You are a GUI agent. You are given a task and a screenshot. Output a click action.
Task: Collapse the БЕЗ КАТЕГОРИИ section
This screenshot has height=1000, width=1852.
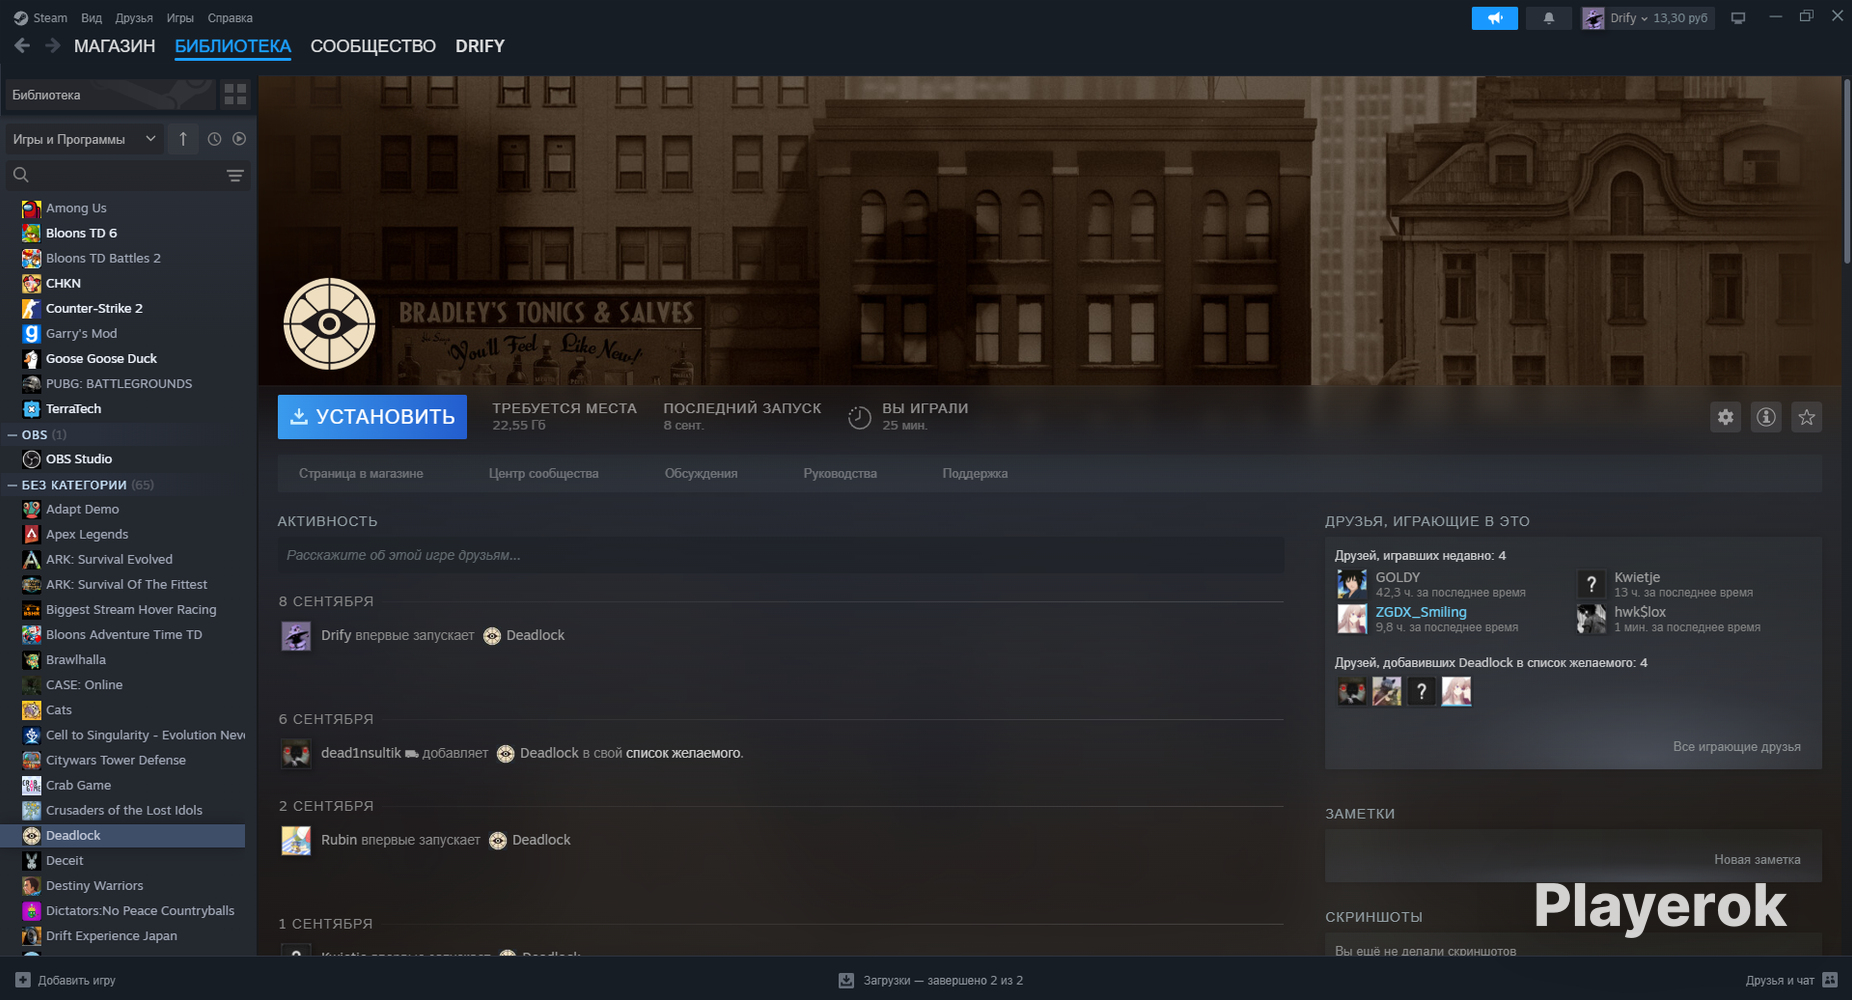click(x=12, y=485)
